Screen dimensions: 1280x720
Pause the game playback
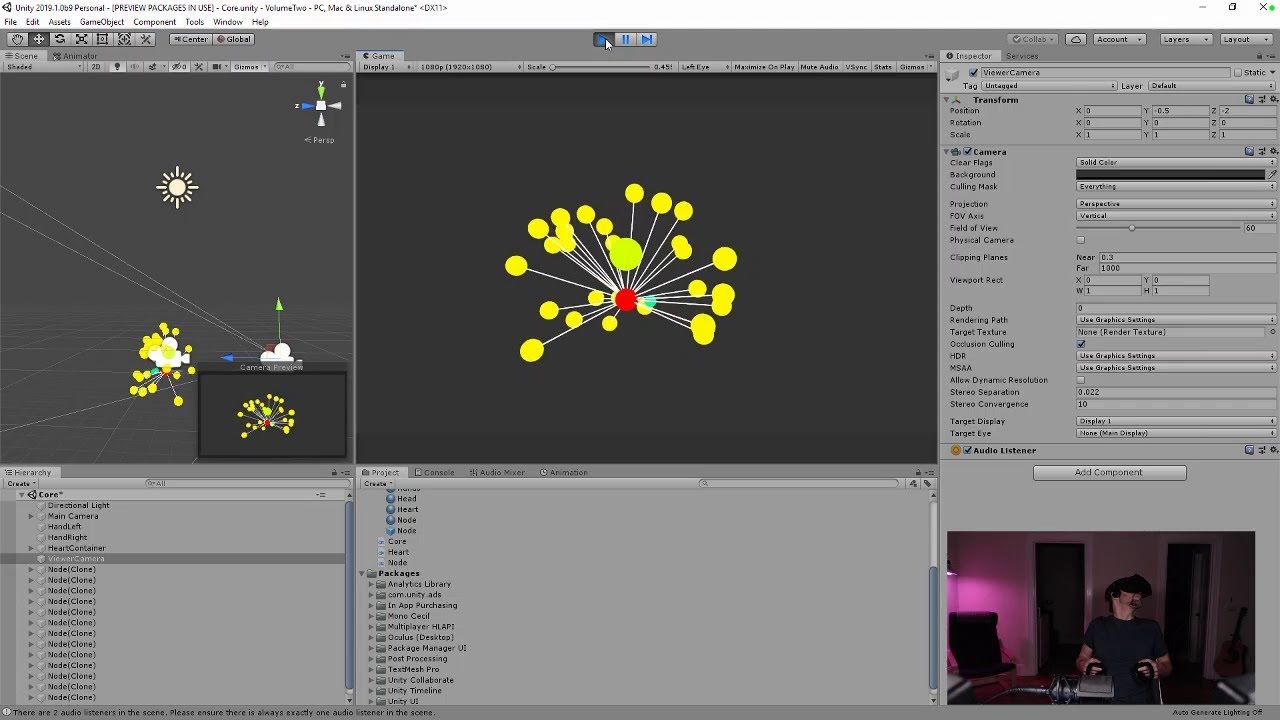click(625, 39)
